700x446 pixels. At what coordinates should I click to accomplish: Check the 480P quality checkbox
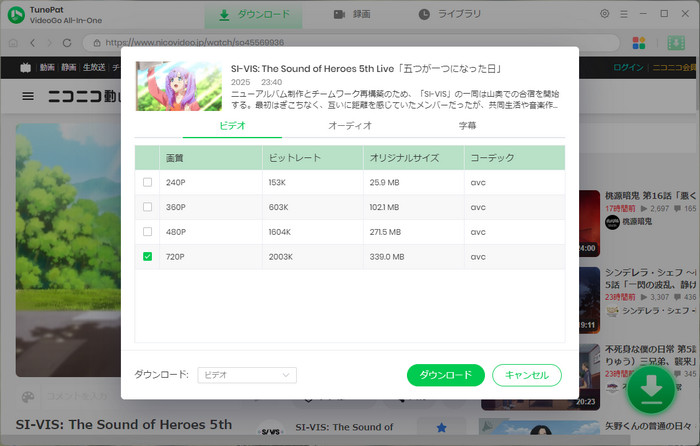pyautogui.click(x=147, y=232)
